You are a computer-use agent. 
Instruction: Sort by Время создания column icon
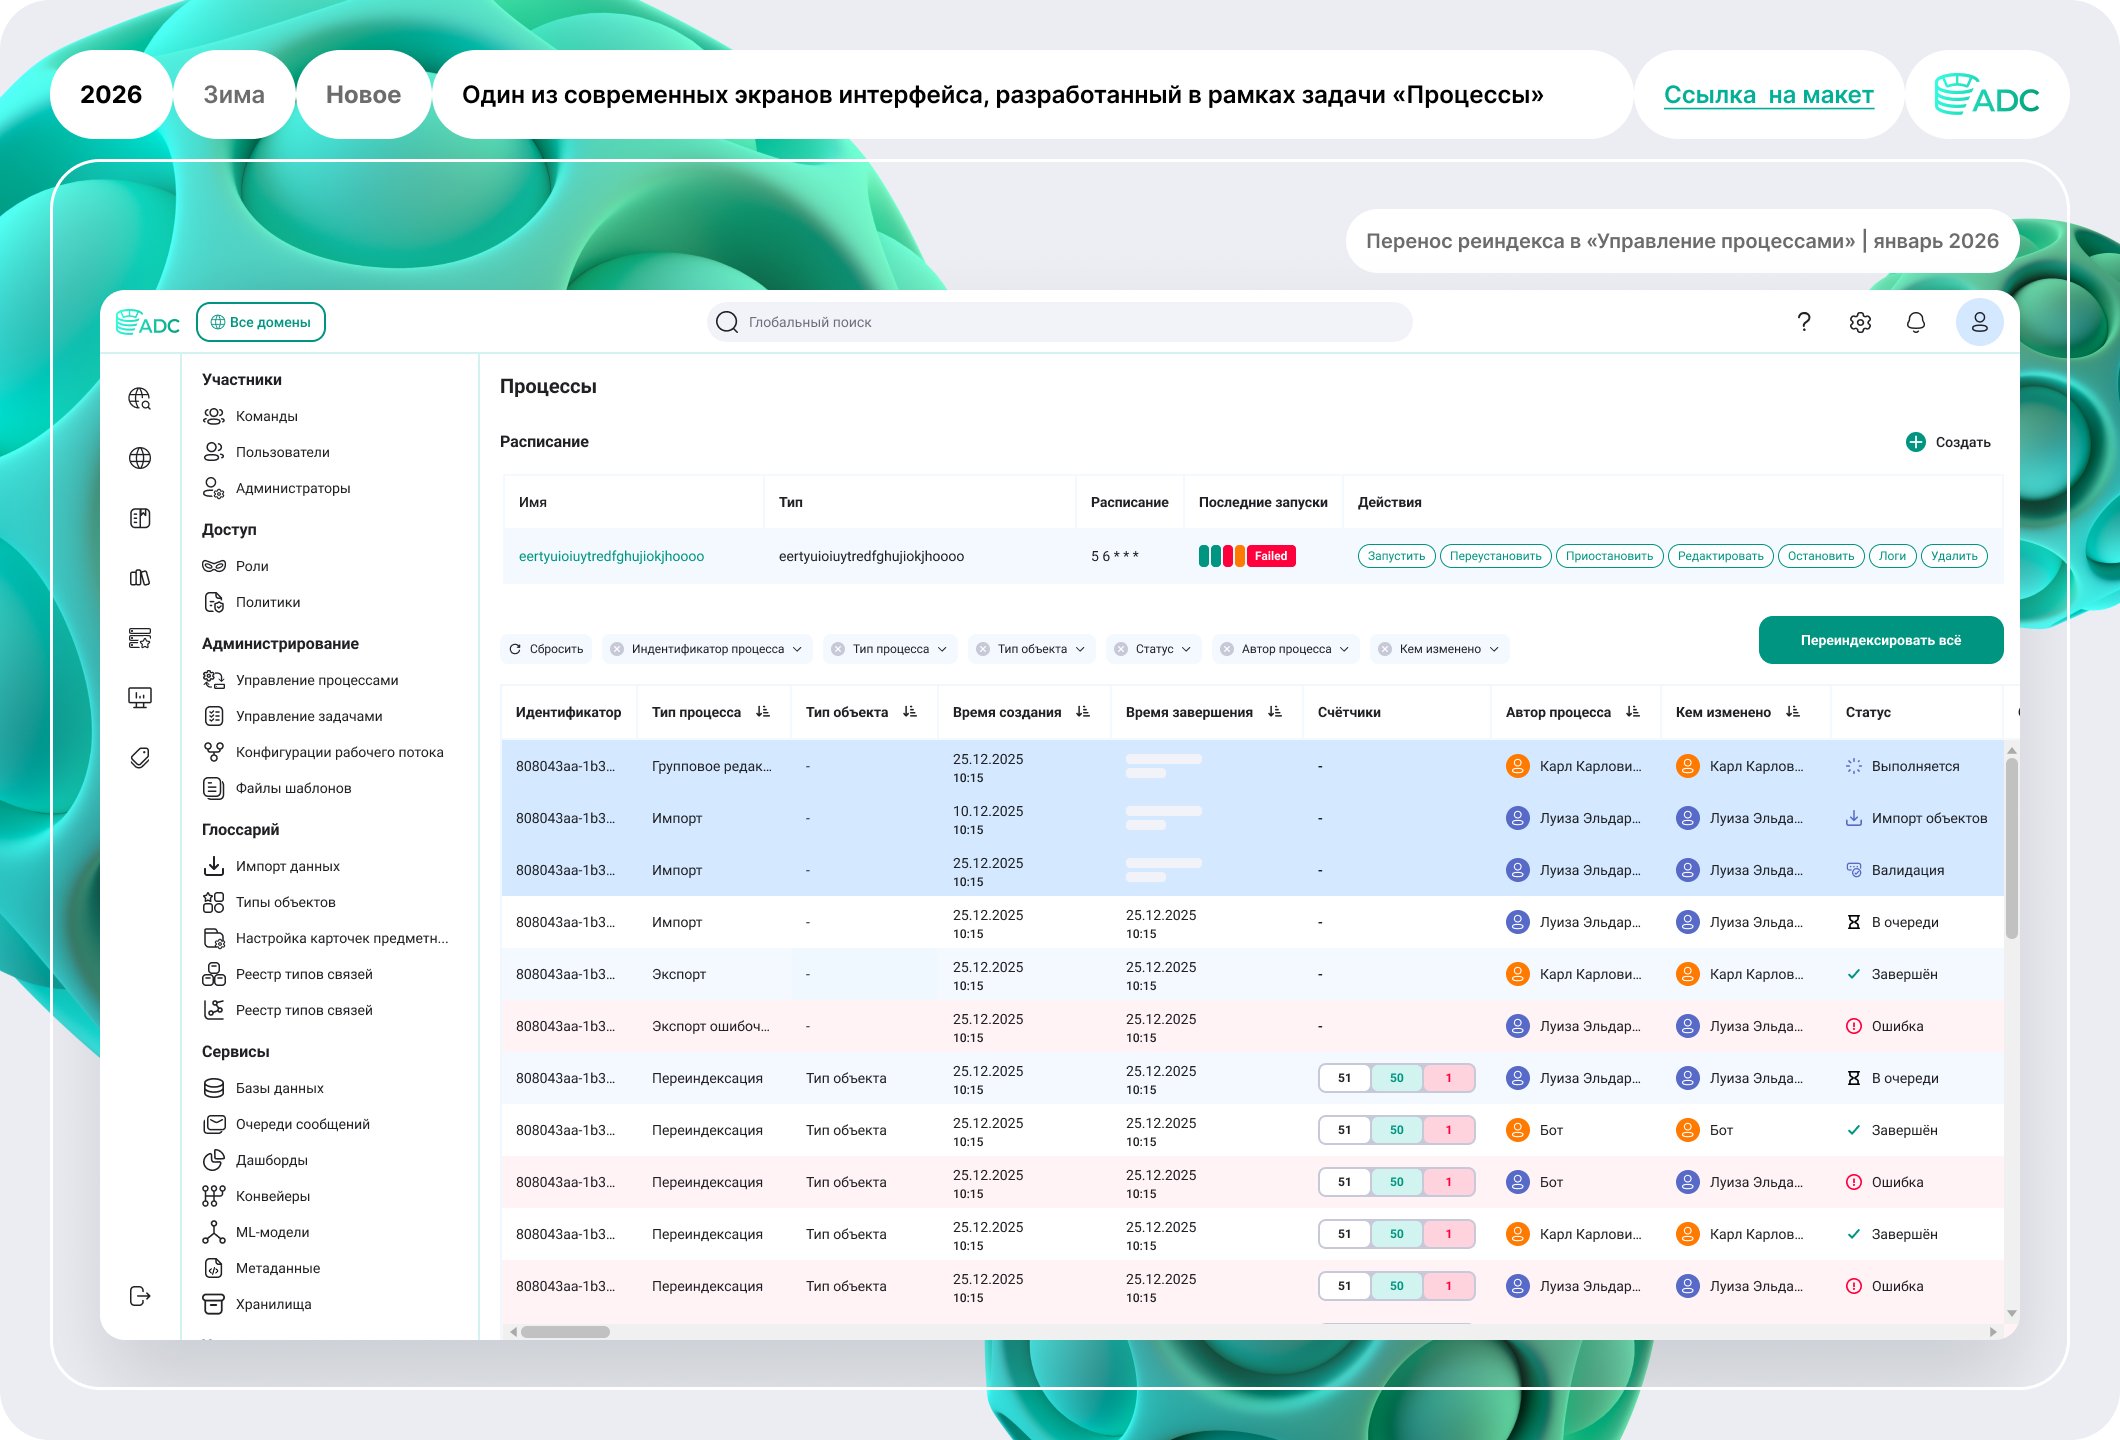tap(1083, 712)
